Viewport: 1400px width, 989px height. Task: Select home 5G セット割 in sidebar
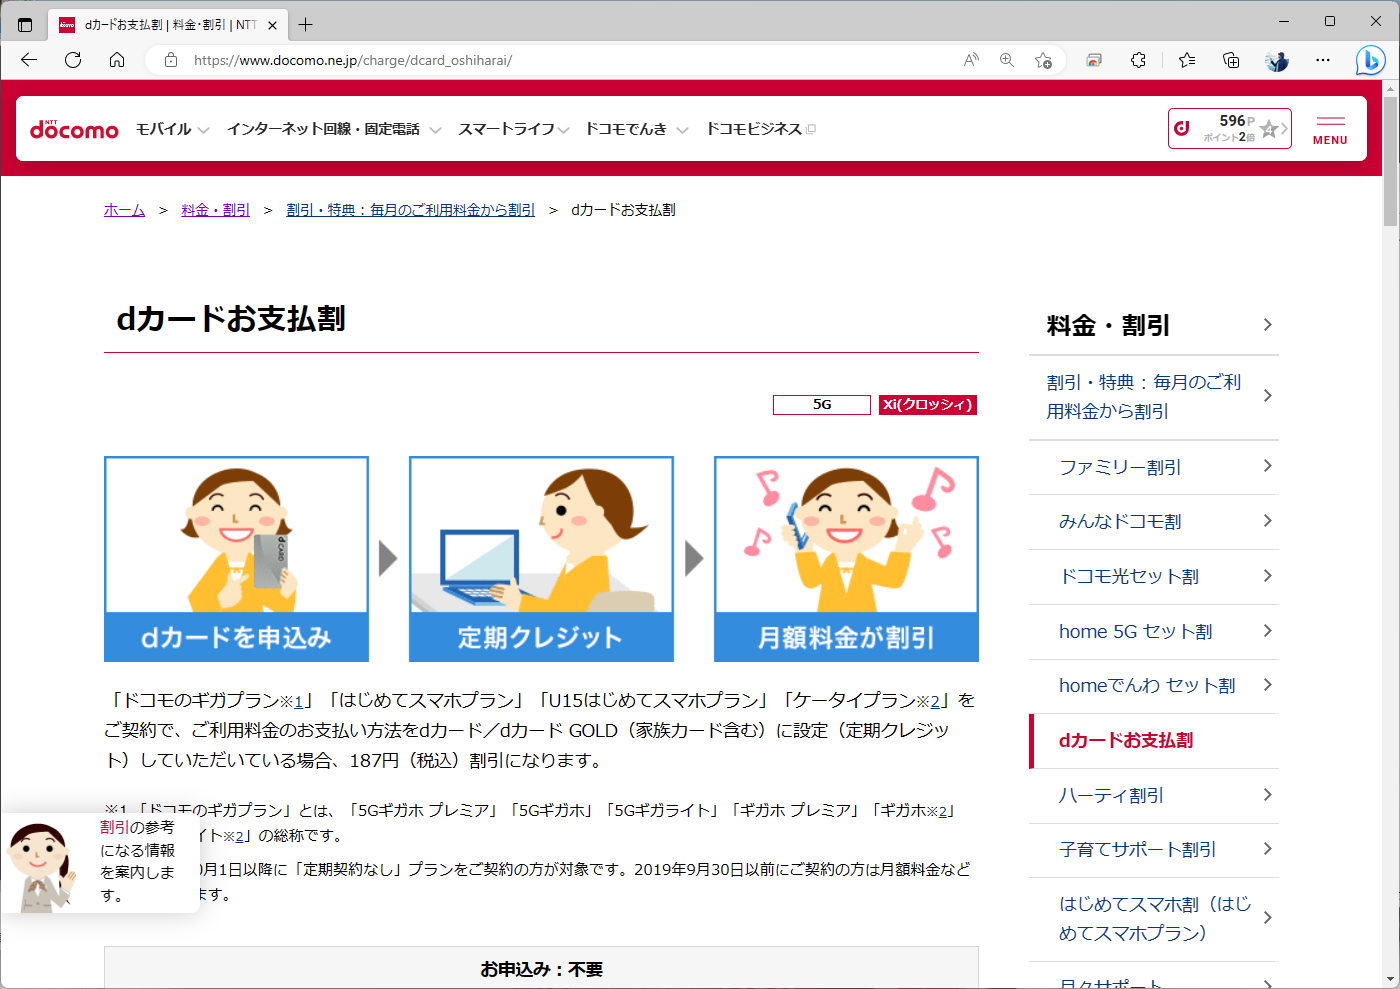(1154, 632)
